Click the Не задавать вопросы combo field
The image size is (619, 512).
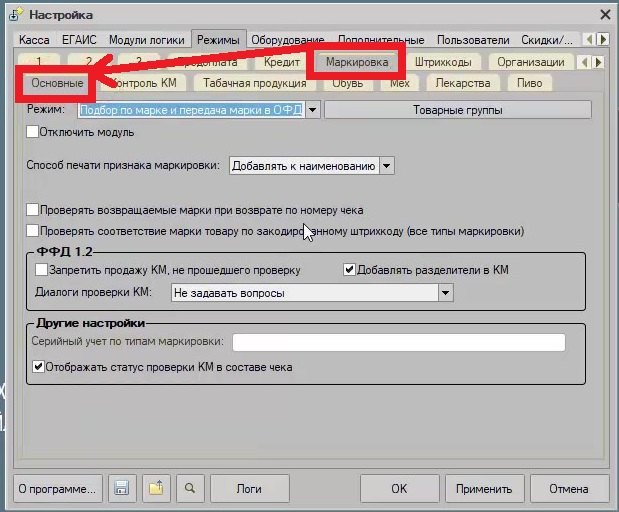coord(305,293)
